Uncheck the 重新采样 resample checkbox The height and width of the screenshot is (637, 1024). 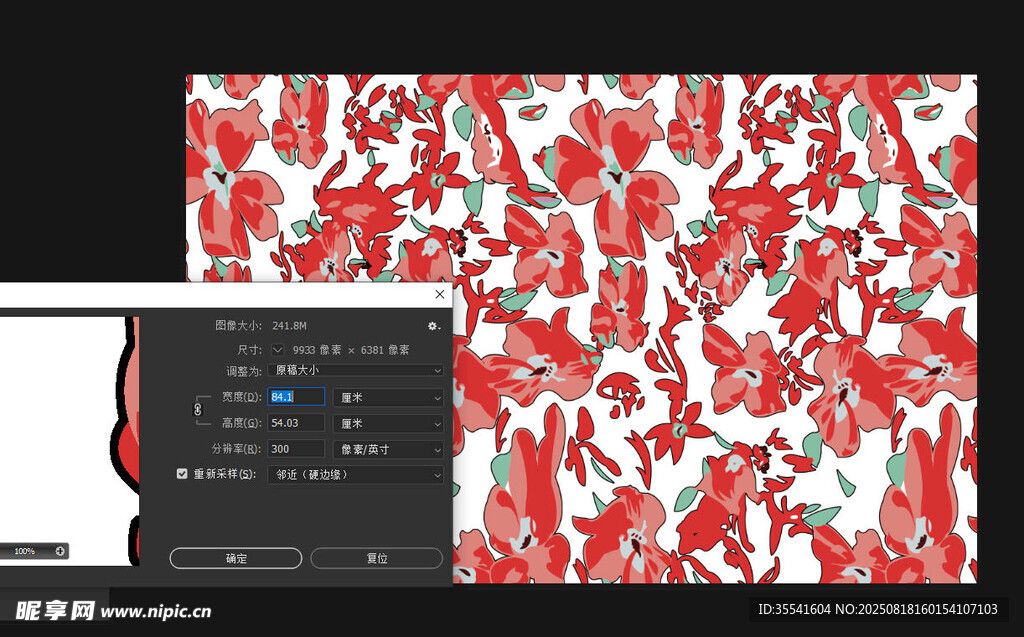(182, 474)
